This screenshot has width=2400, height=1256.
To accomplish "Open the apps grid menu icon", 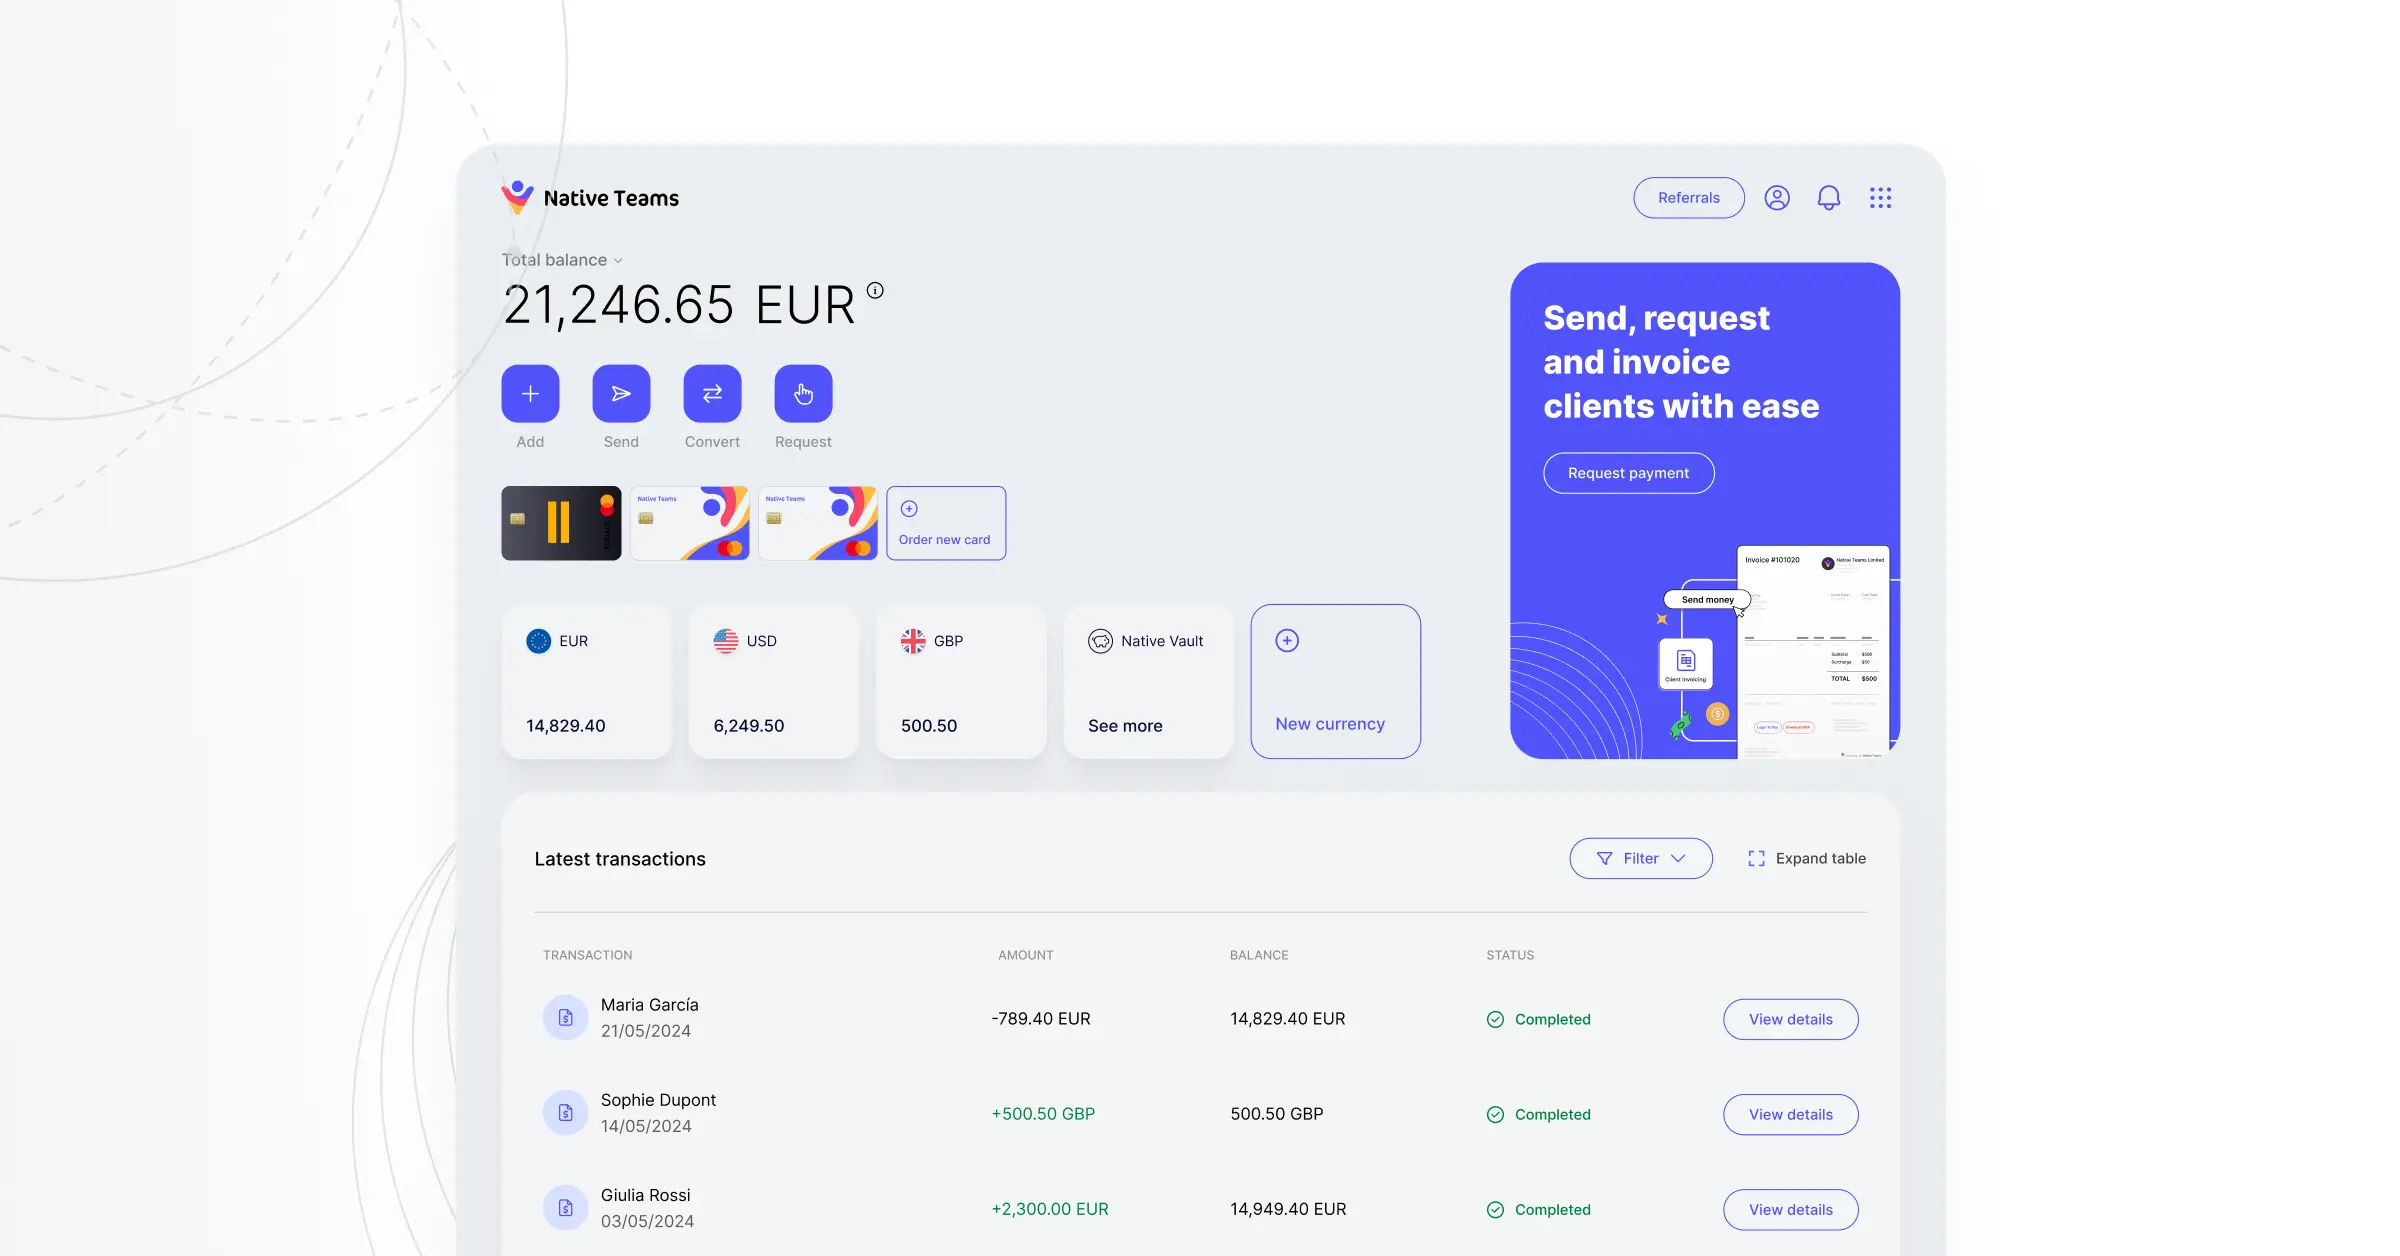I will click(1881, 197).
